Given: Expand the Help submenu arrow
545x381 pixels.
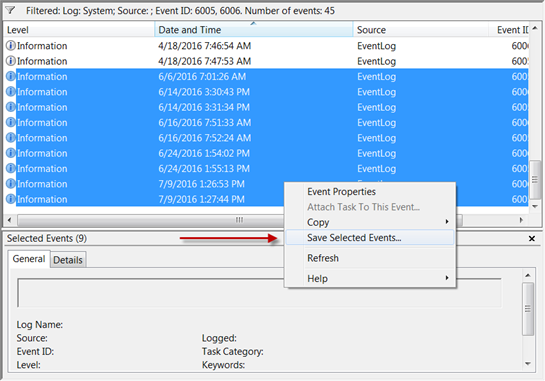Looking at the screenshot, I should (447, 278).
